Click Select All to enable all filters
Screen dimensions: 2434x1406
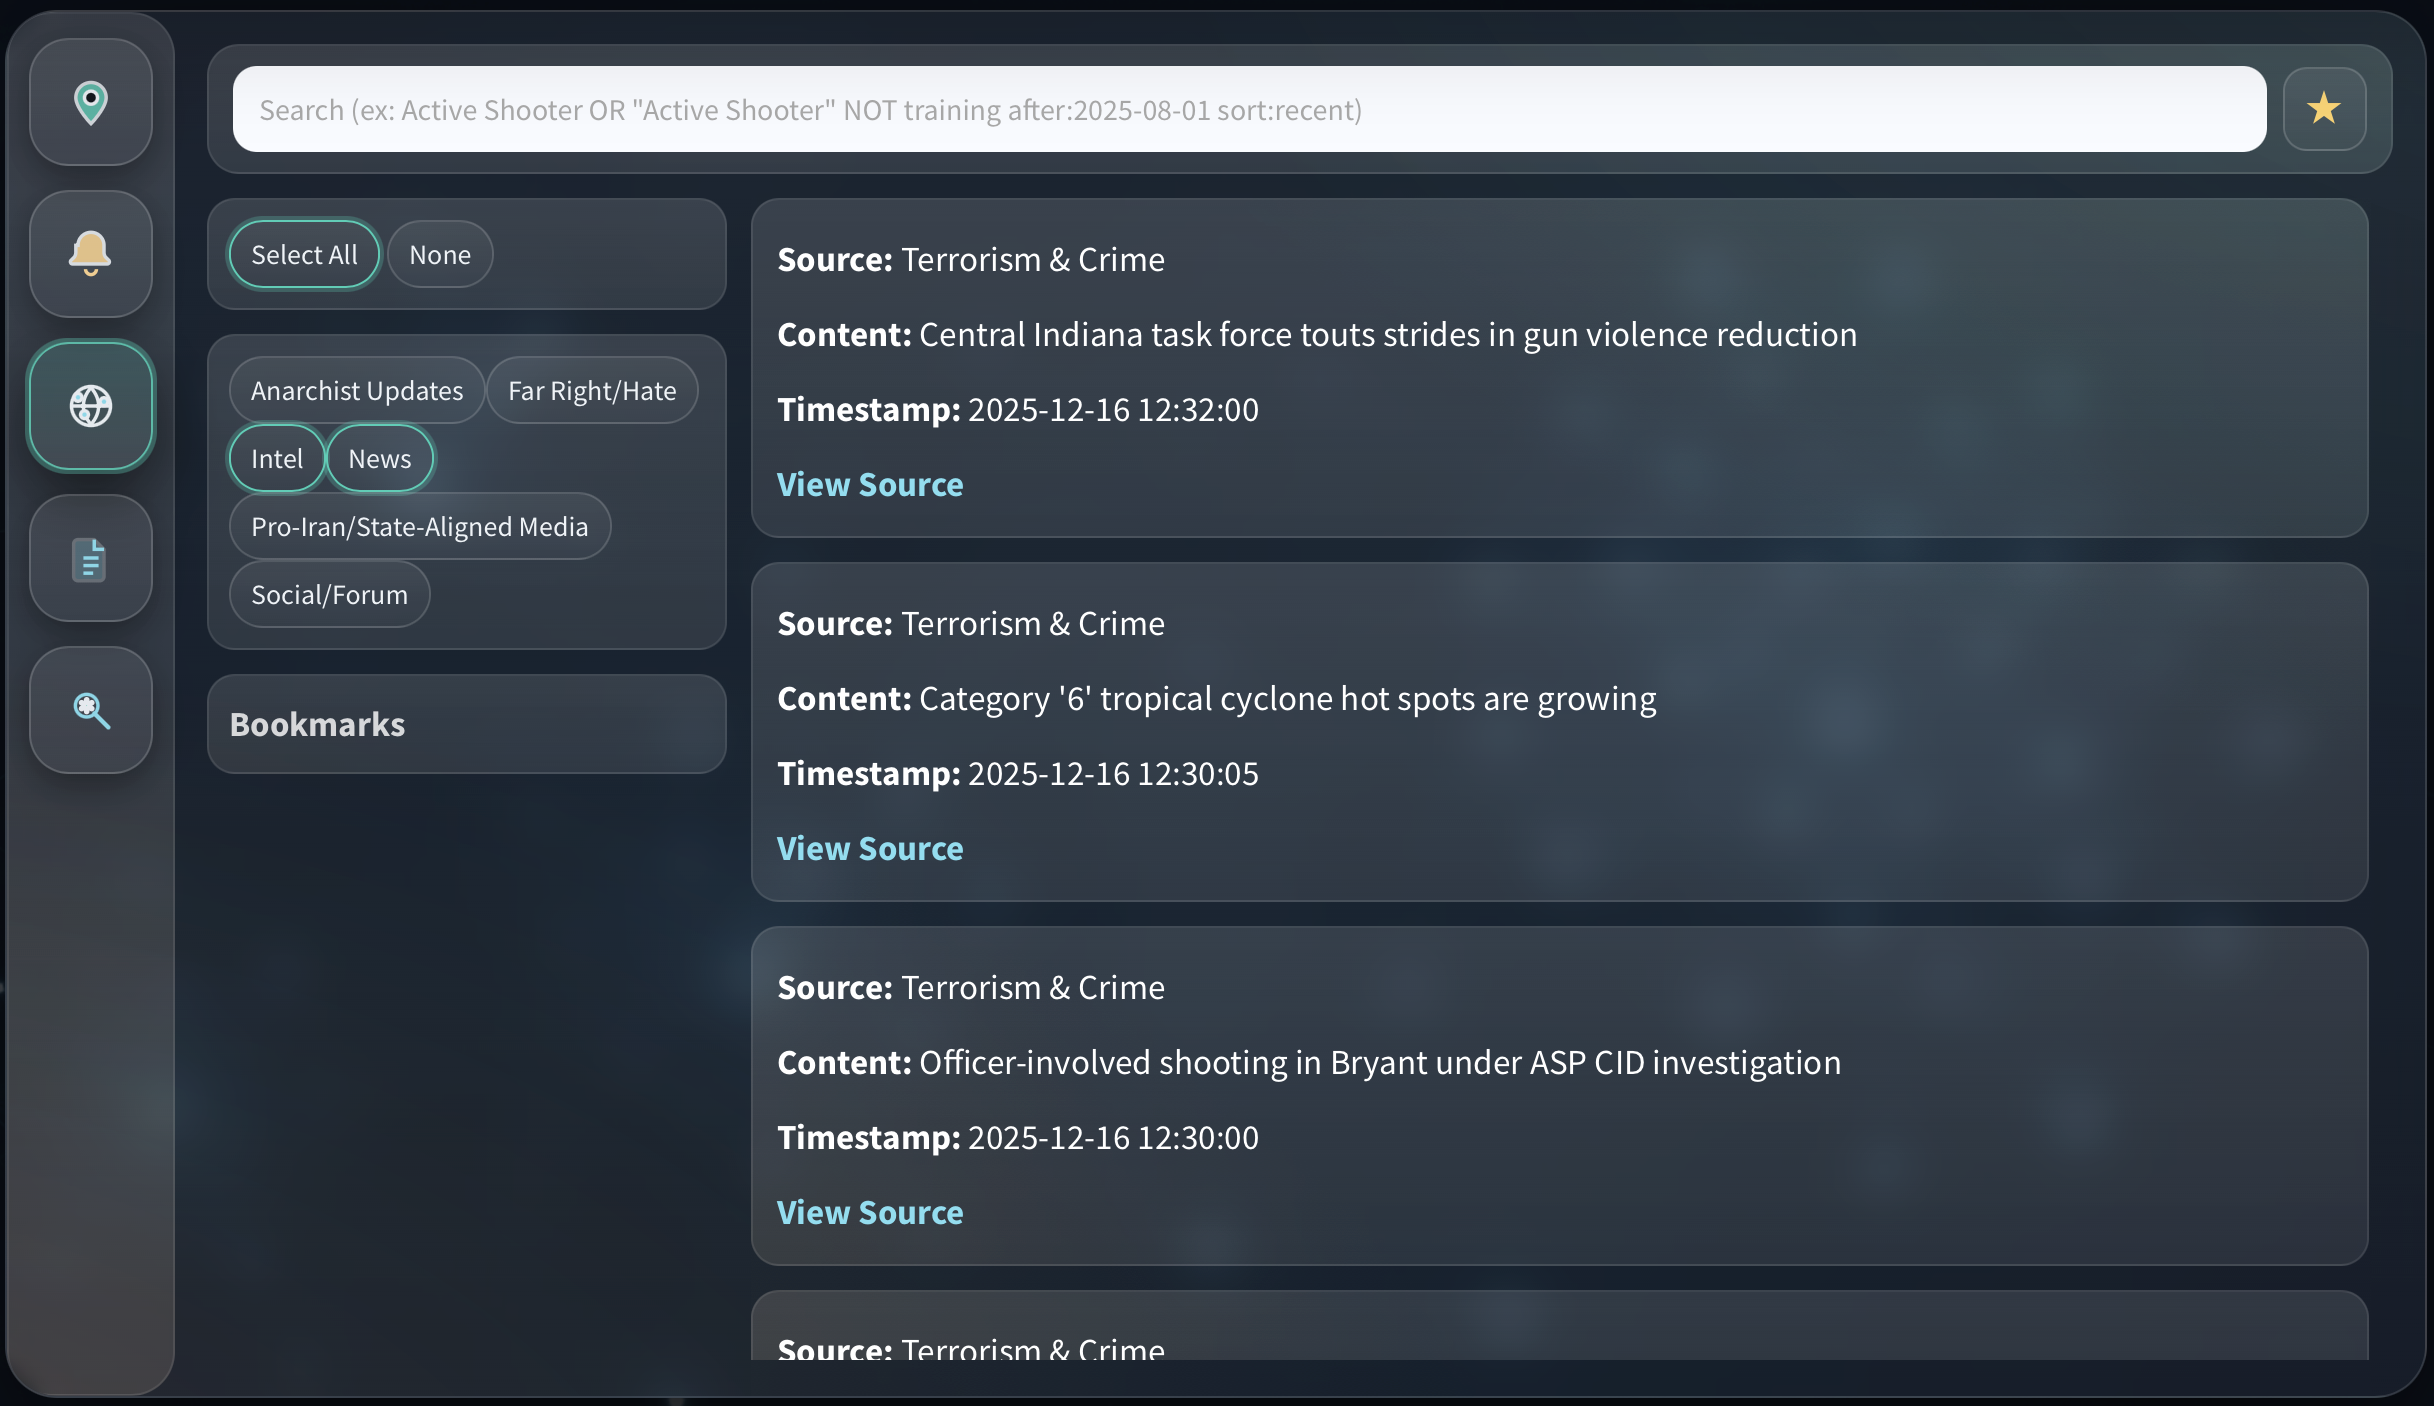[x=303, y=254]
